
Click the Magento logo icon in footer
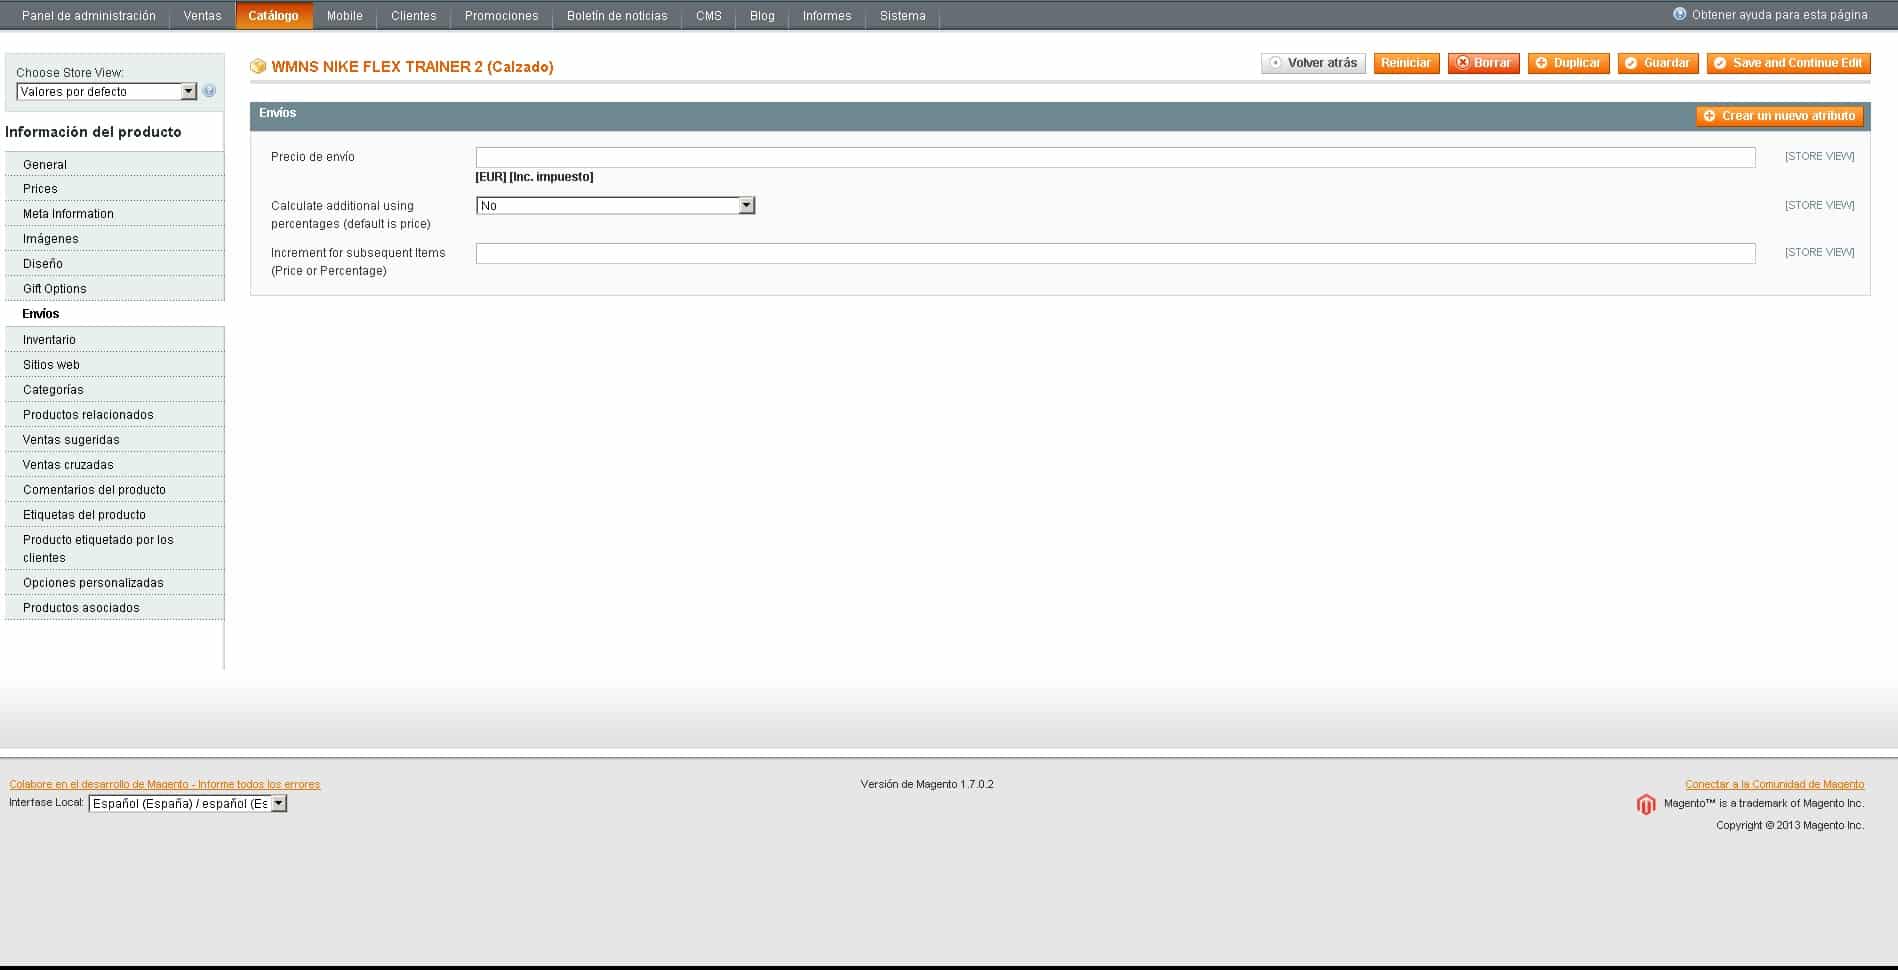[x=1645, y=804]
